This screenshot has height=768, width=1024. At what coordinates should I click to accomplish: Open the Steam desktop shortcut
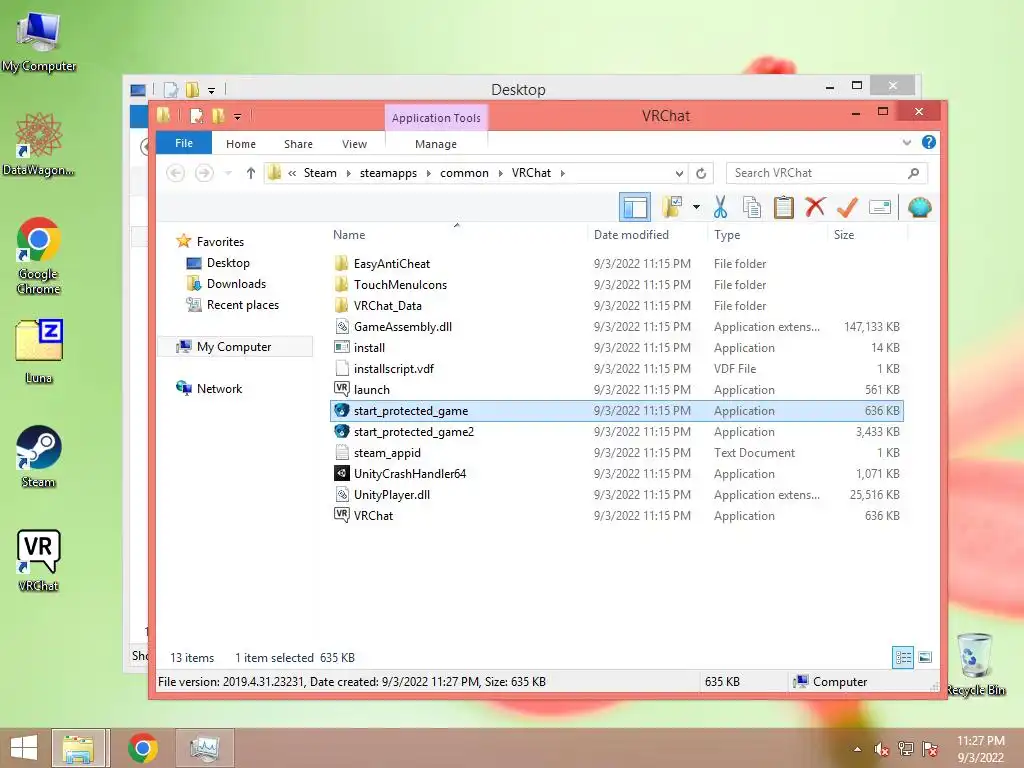point(38,456)
